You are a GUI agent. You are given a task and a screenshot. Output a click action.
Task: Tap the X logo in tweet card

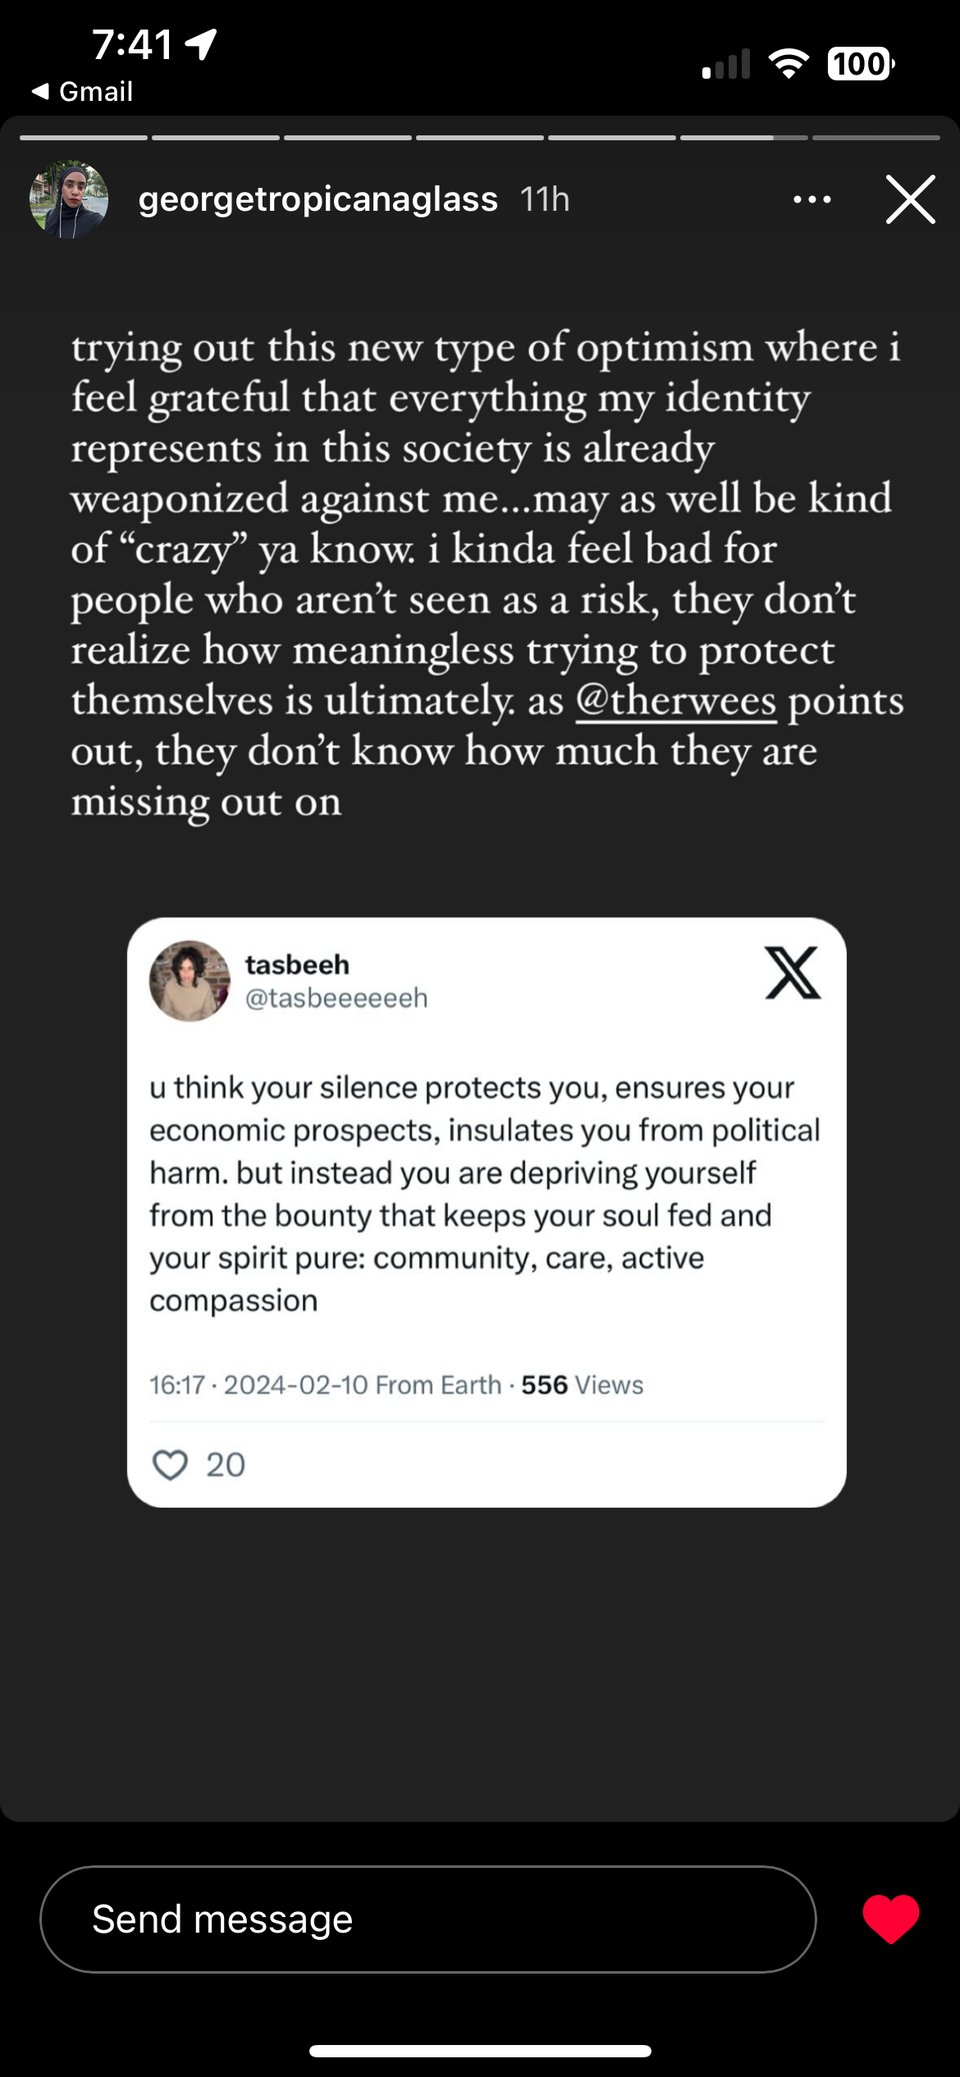pyautogui.click(x=792, y=973)
